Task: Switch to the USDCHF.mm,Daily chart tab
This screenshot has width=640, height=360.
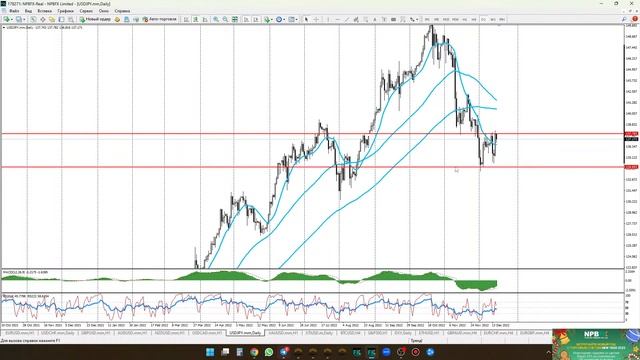Action: (57, 333)
